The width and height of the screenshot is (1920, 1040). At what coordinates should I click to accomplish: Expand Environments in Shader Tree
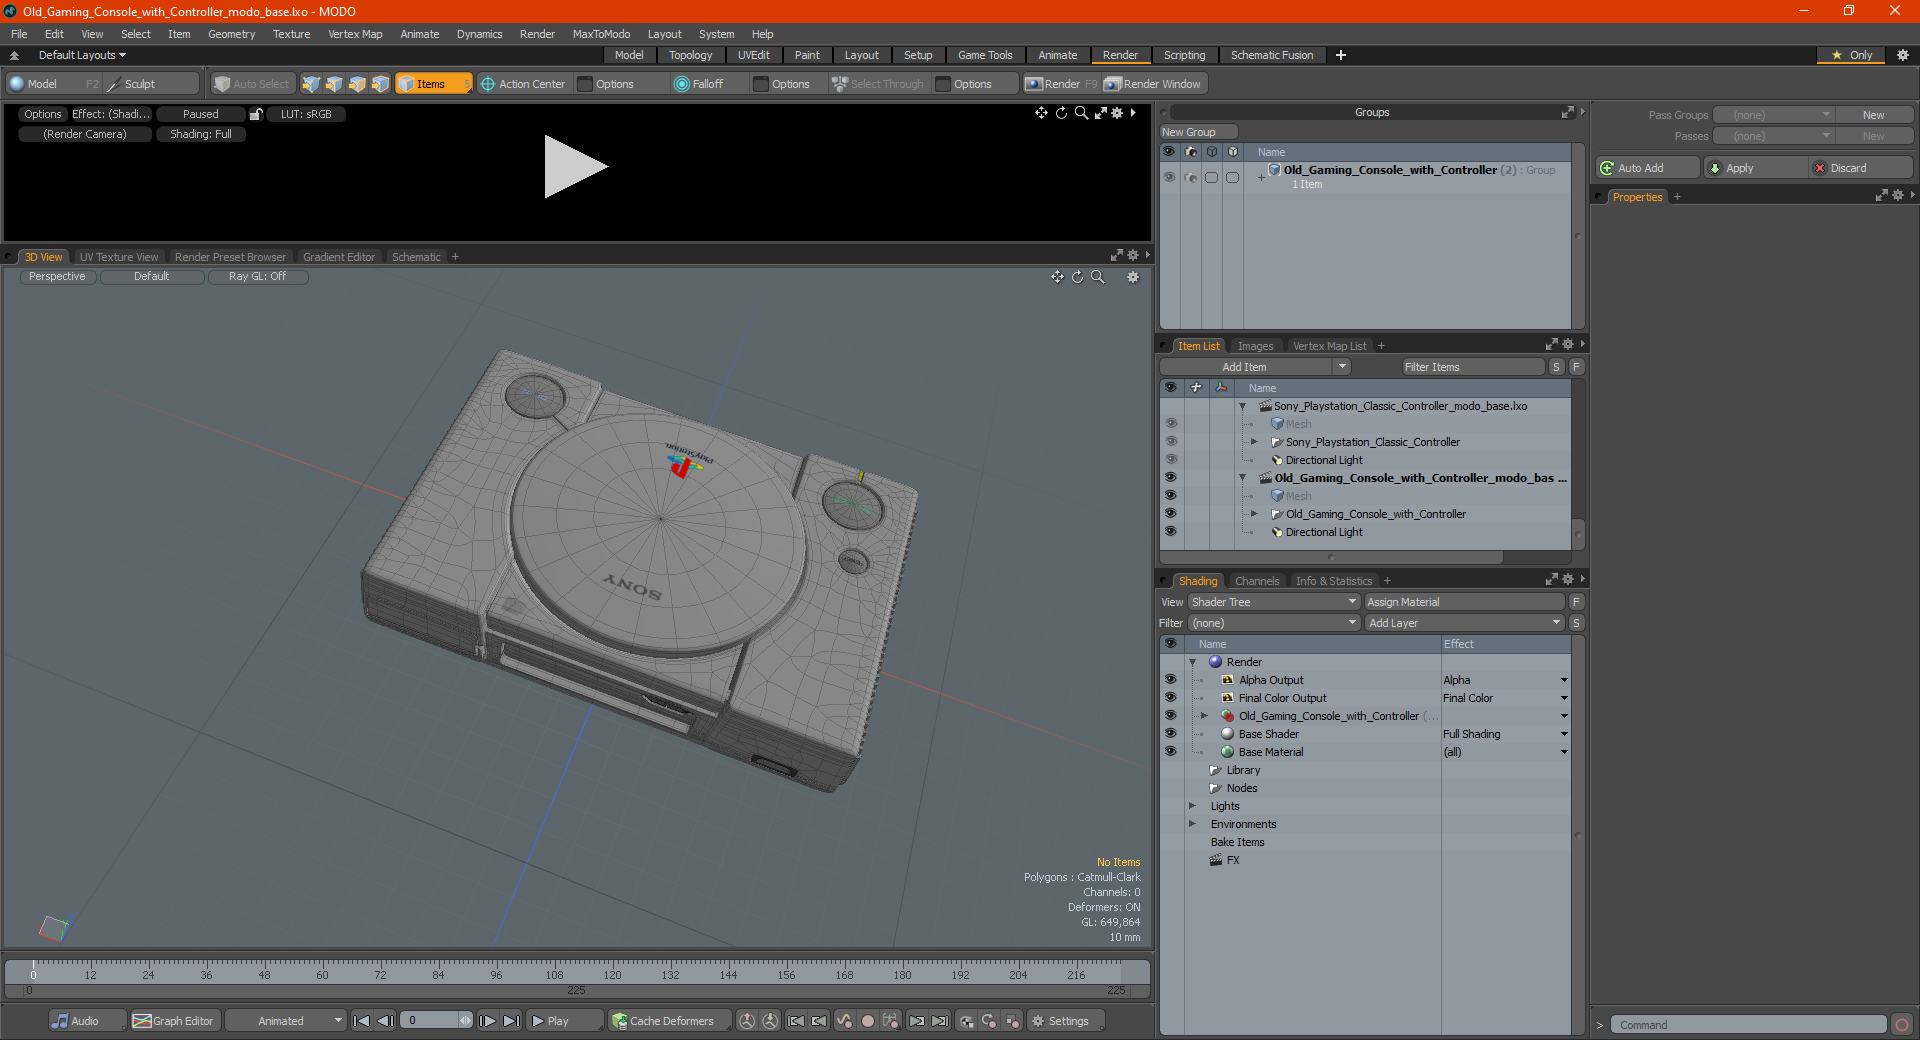coord(1192,824)
